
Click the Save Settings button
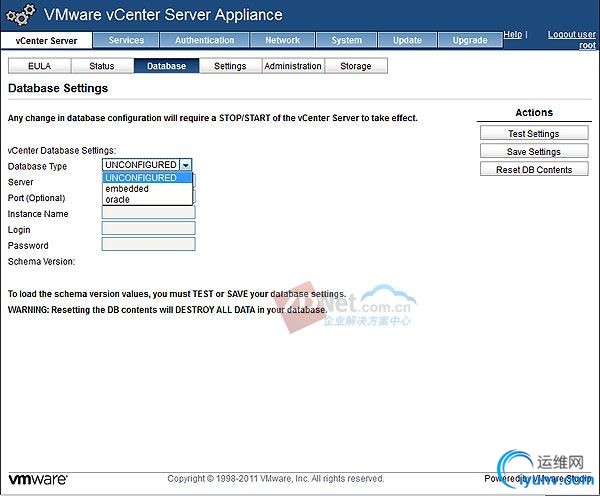point(534,151)
